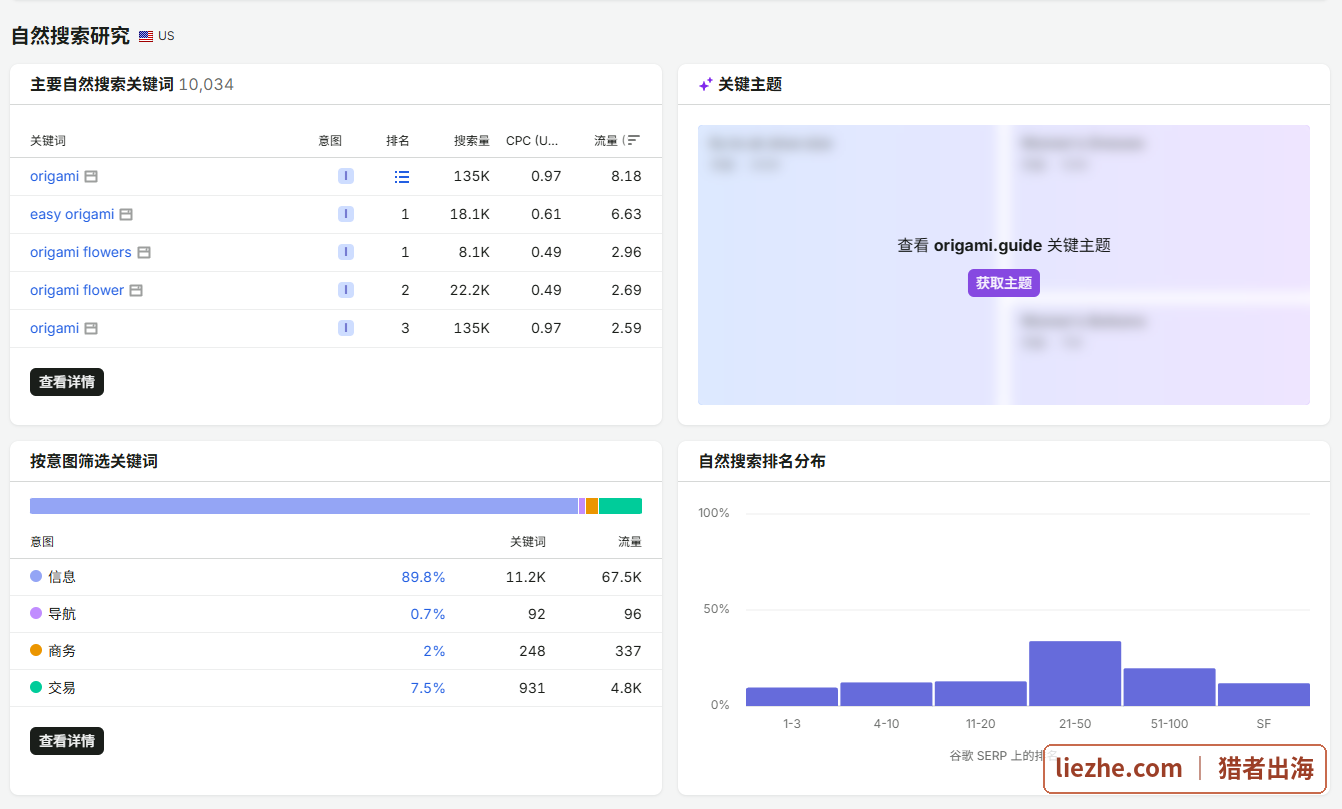Click intent badge in first origami row
This screenshot has height=809, width=1342.
click(x=346, y=176)
